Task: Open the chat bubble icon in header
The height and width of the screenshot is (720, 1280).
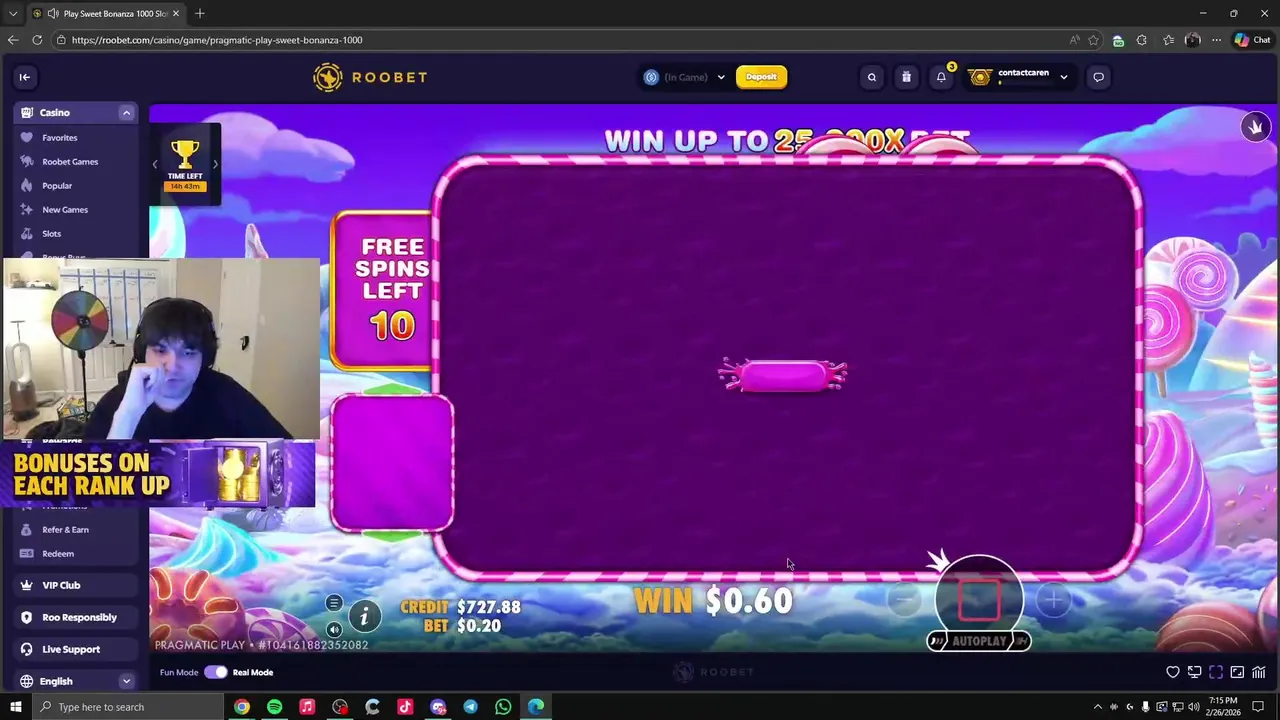Action: coord(1098,77)
